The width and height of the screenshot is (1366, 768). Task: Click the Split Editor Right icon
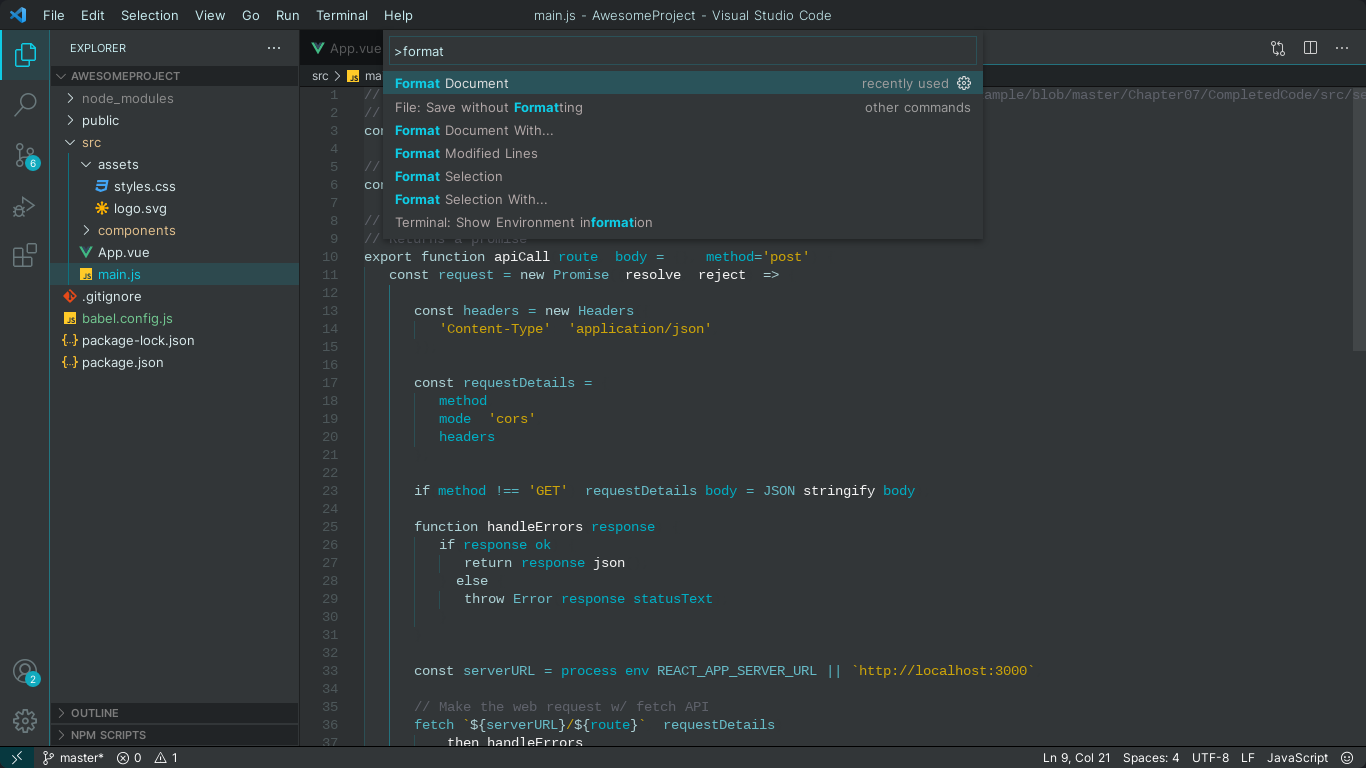1310,48
